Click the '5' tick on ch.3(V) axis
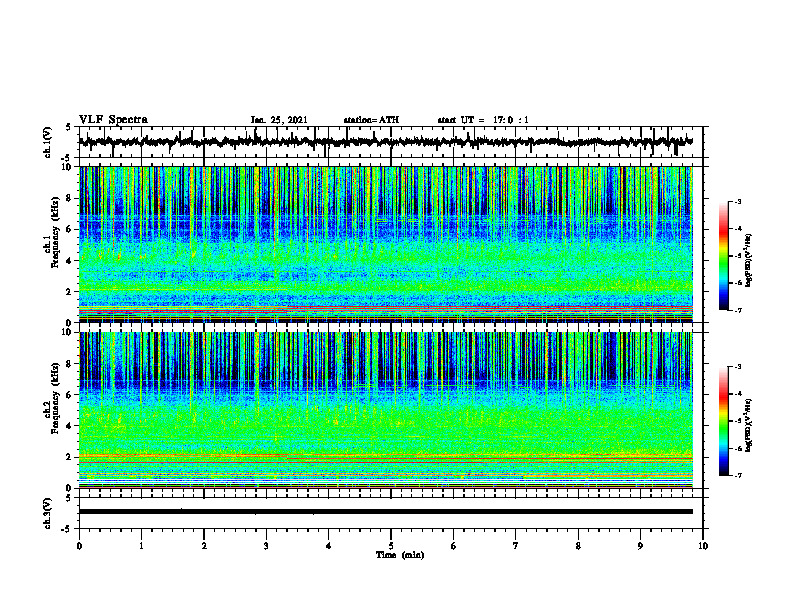The width and height of the screenshot is (792, 612). point(68,498)
